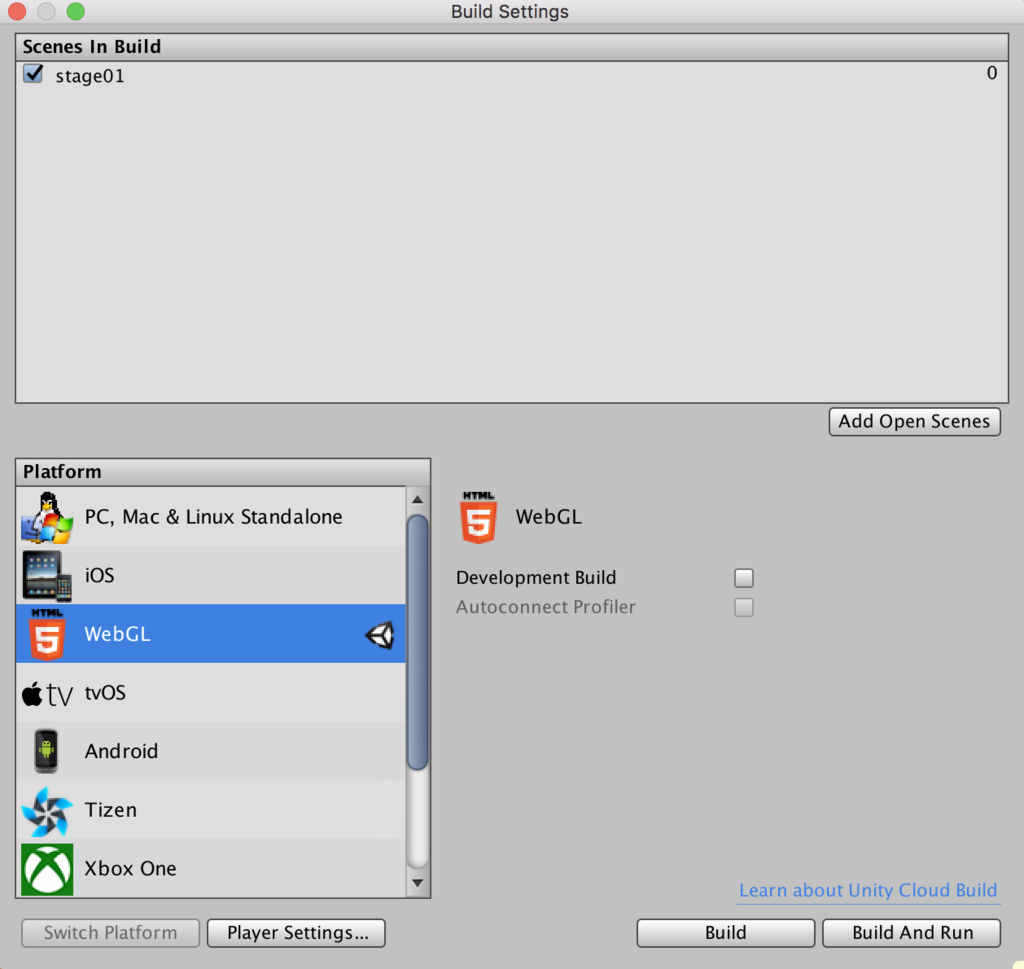Click the green zoom window button
This screenshot has height=969, width=1024.
76,11
